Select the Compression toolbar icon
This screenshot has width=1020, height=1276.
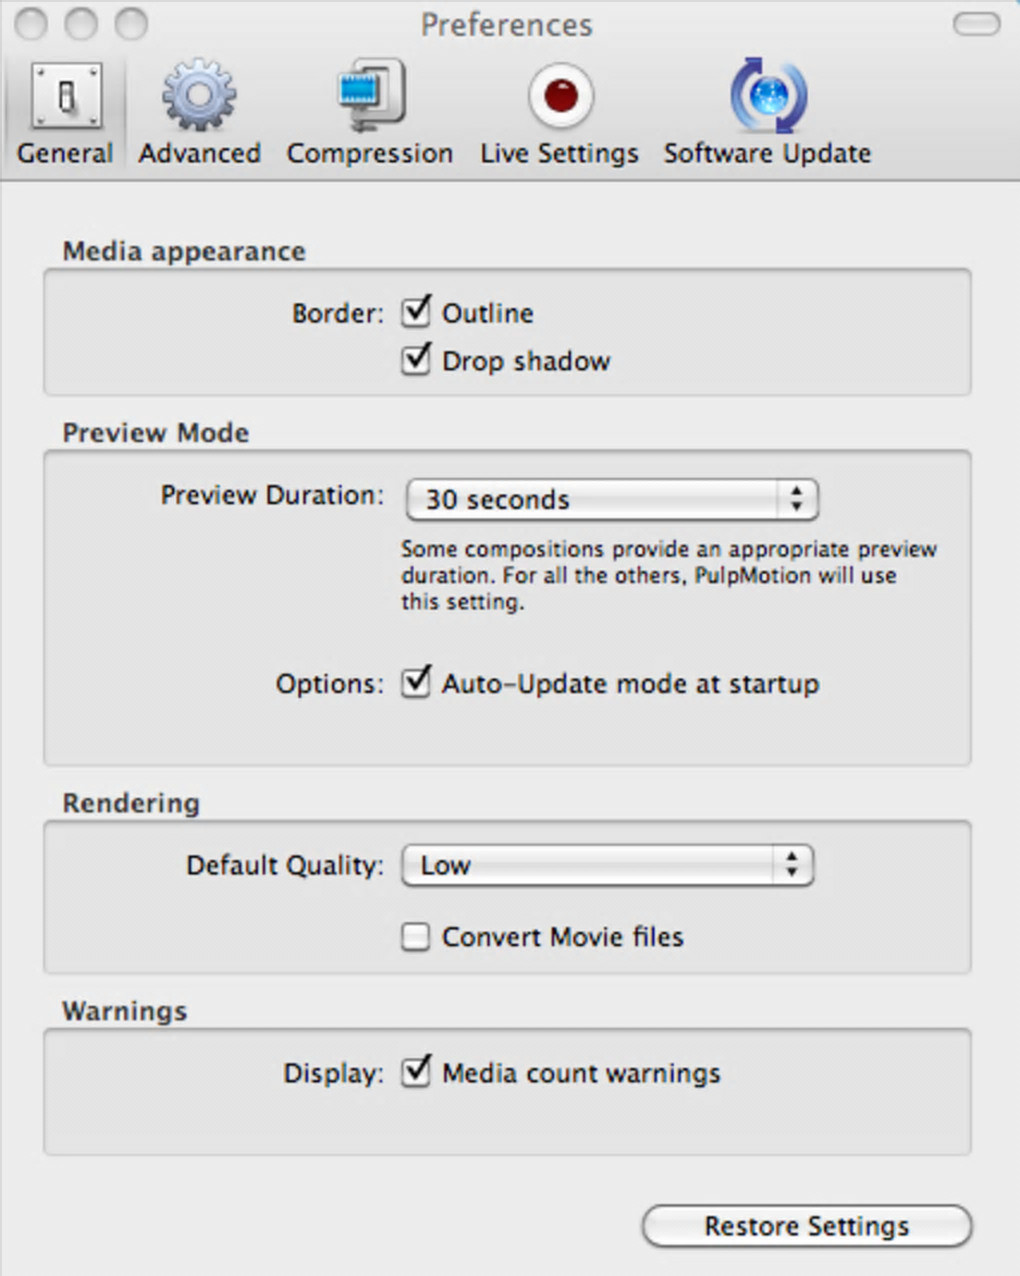[x=370, y=97]
